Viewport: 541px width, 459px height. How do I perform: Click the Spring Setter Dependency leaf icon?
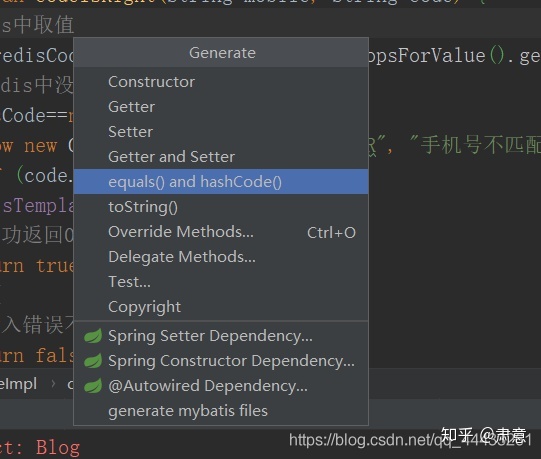93,336
